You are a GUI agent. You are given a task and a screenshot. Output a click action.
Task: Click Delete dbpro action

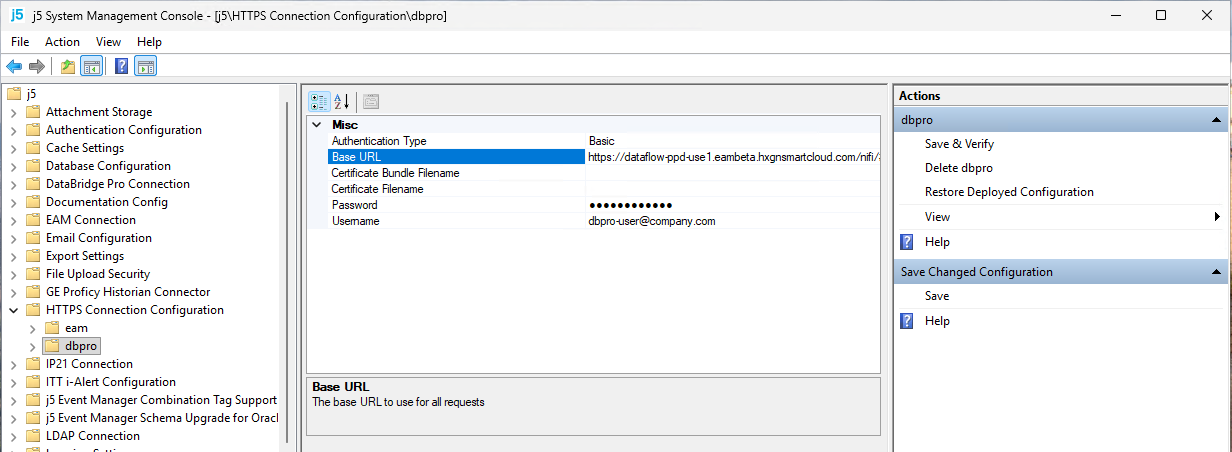coord(958,168)
